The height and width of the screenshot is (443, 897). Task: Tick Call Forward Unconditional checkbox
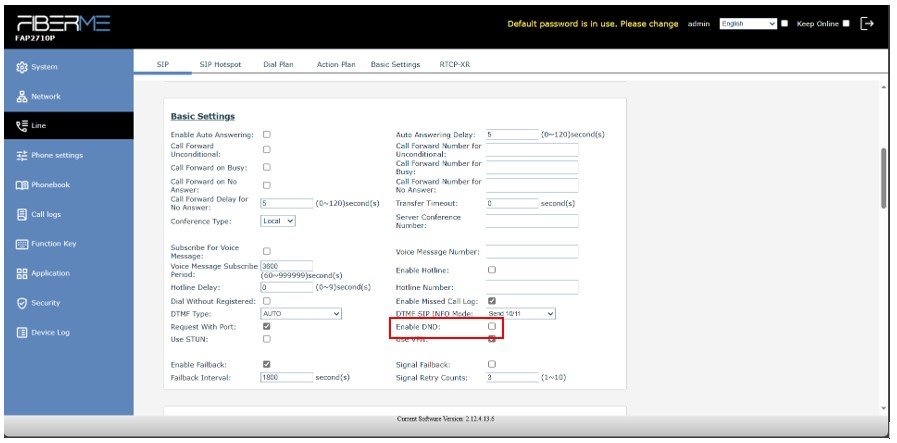(x=267, y=149)
